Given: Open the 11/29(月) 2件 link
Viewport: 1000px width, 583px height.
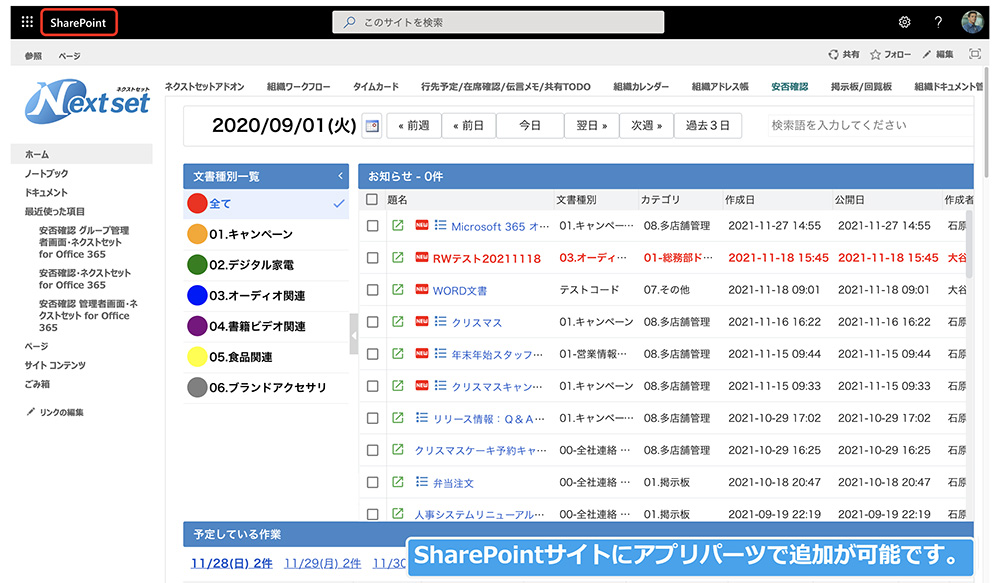Looking at the screenshot, I should [322, 563].
